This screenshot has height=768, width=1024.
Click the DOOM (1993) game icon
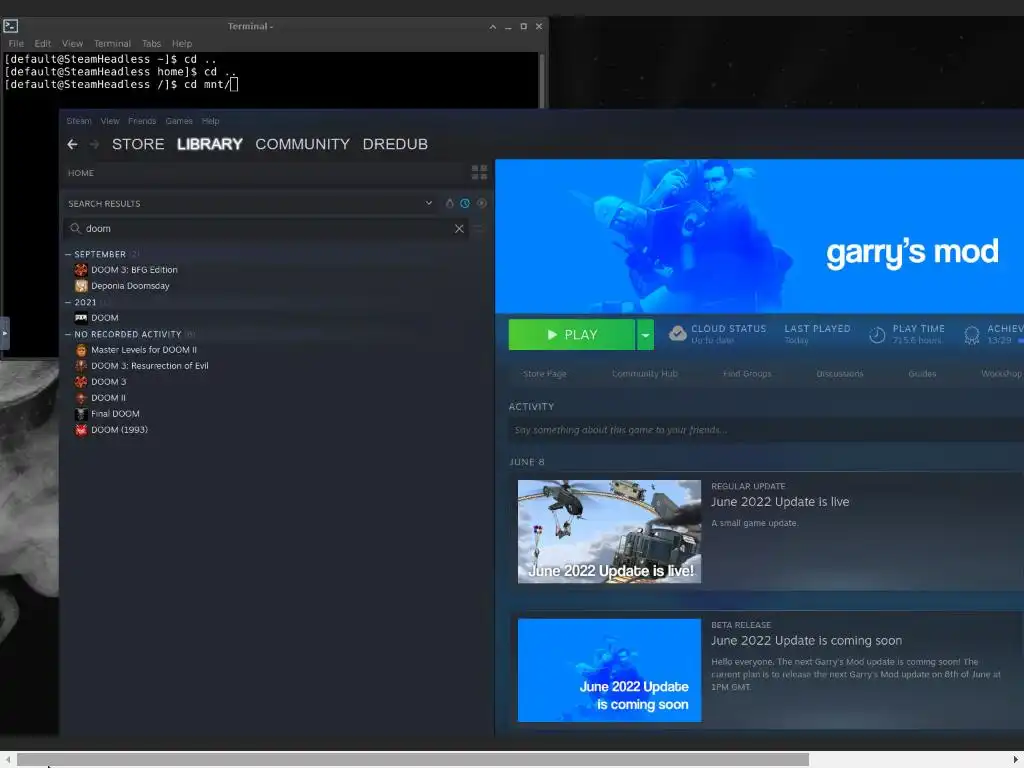[81, 430]
